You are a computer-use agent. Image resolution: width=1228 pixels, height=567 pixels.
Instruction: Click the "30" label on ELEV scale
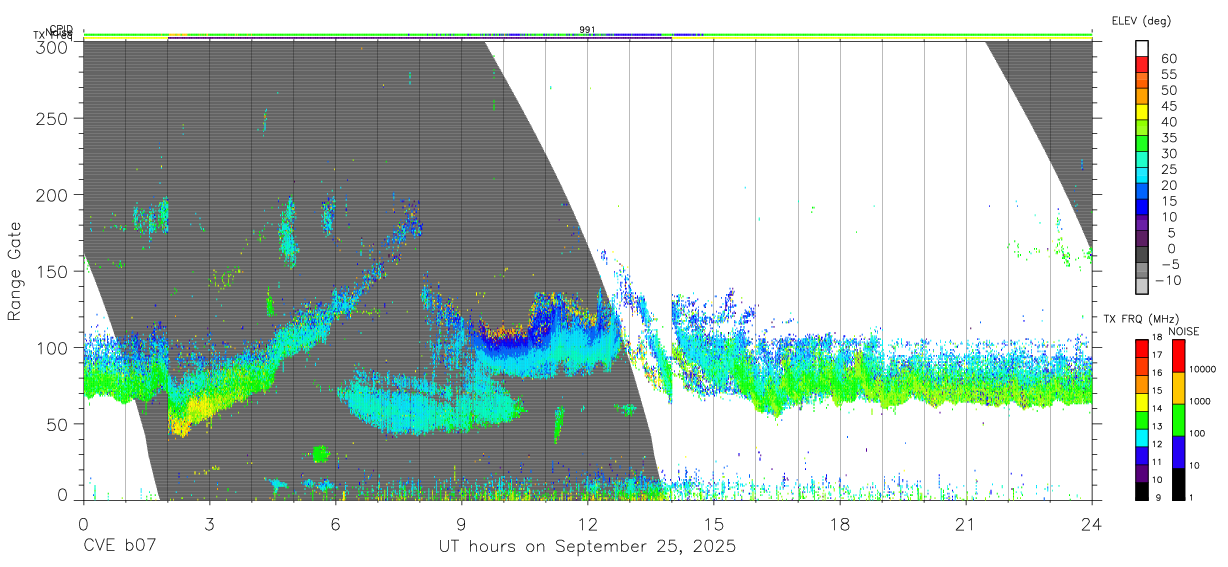click(x=1168, y=154)
